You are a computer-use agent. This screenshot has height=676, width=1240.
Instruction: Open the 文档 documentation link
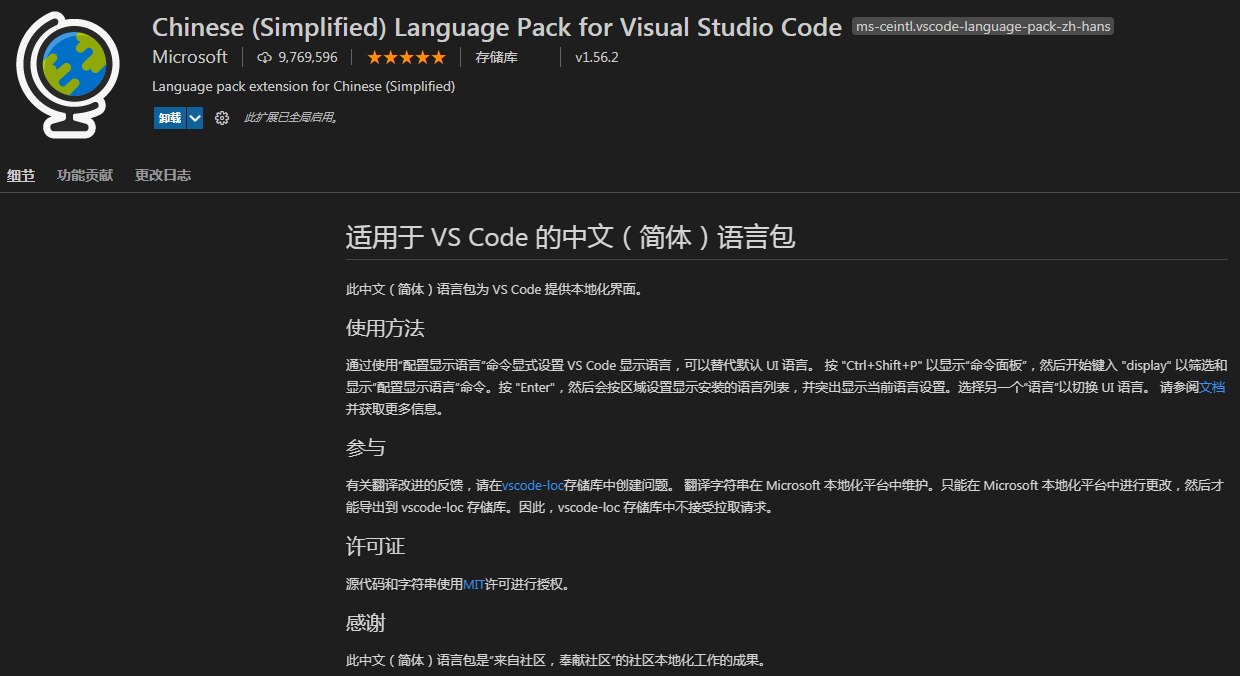(1212, 387)
